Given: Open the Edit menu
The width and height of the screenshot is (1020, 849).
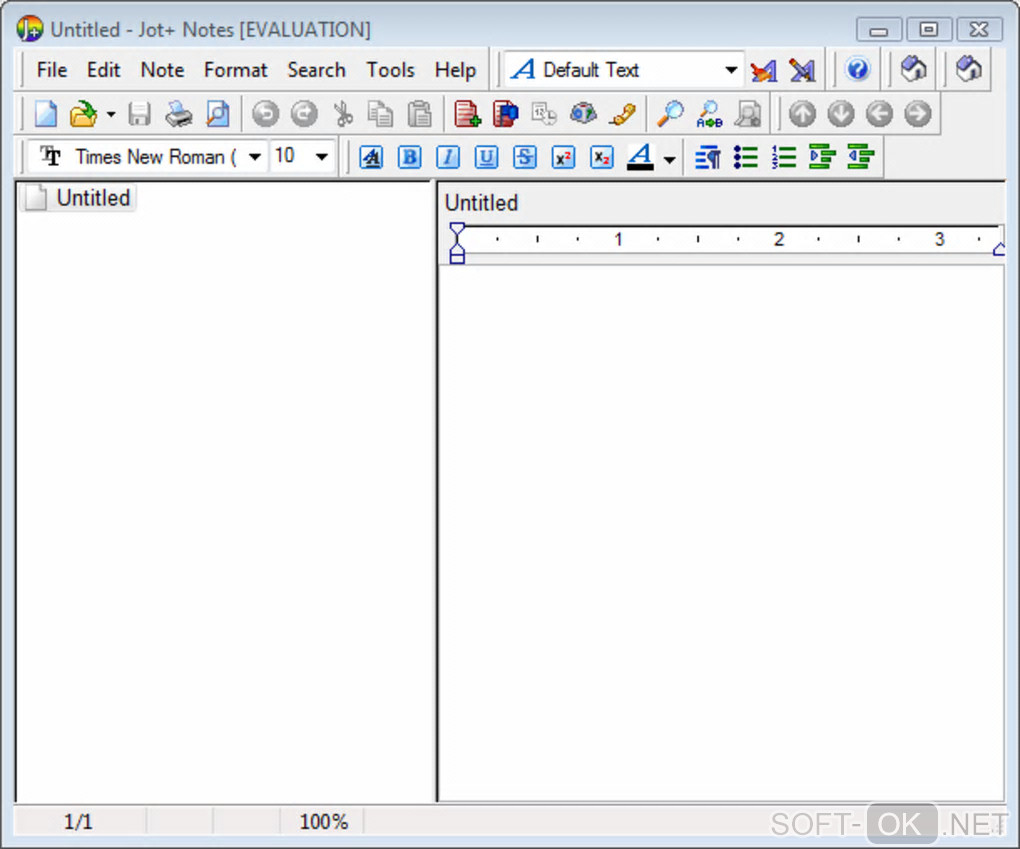Looking at the screenshot, I should click(103, 70).
